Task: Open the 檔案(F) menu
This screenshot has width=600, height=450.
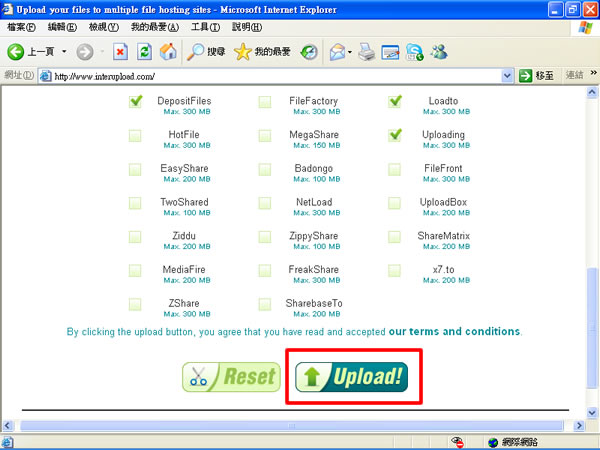Action: 21,27
